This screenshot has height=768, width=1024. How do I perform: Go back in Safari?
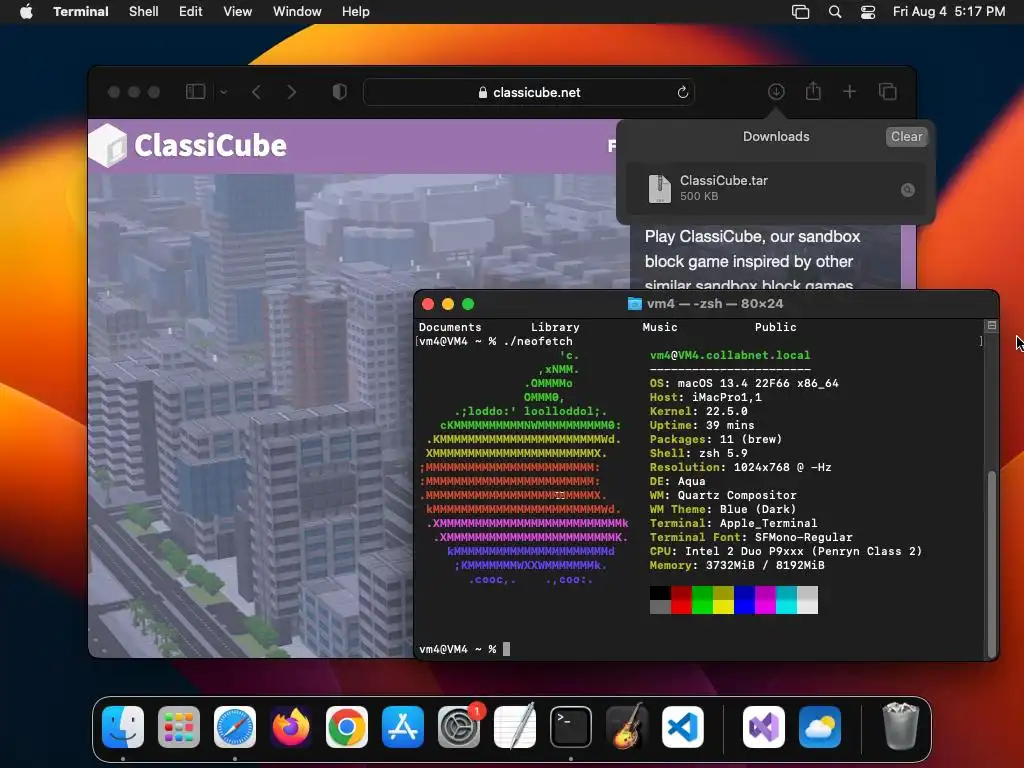(x=256, y=92)
